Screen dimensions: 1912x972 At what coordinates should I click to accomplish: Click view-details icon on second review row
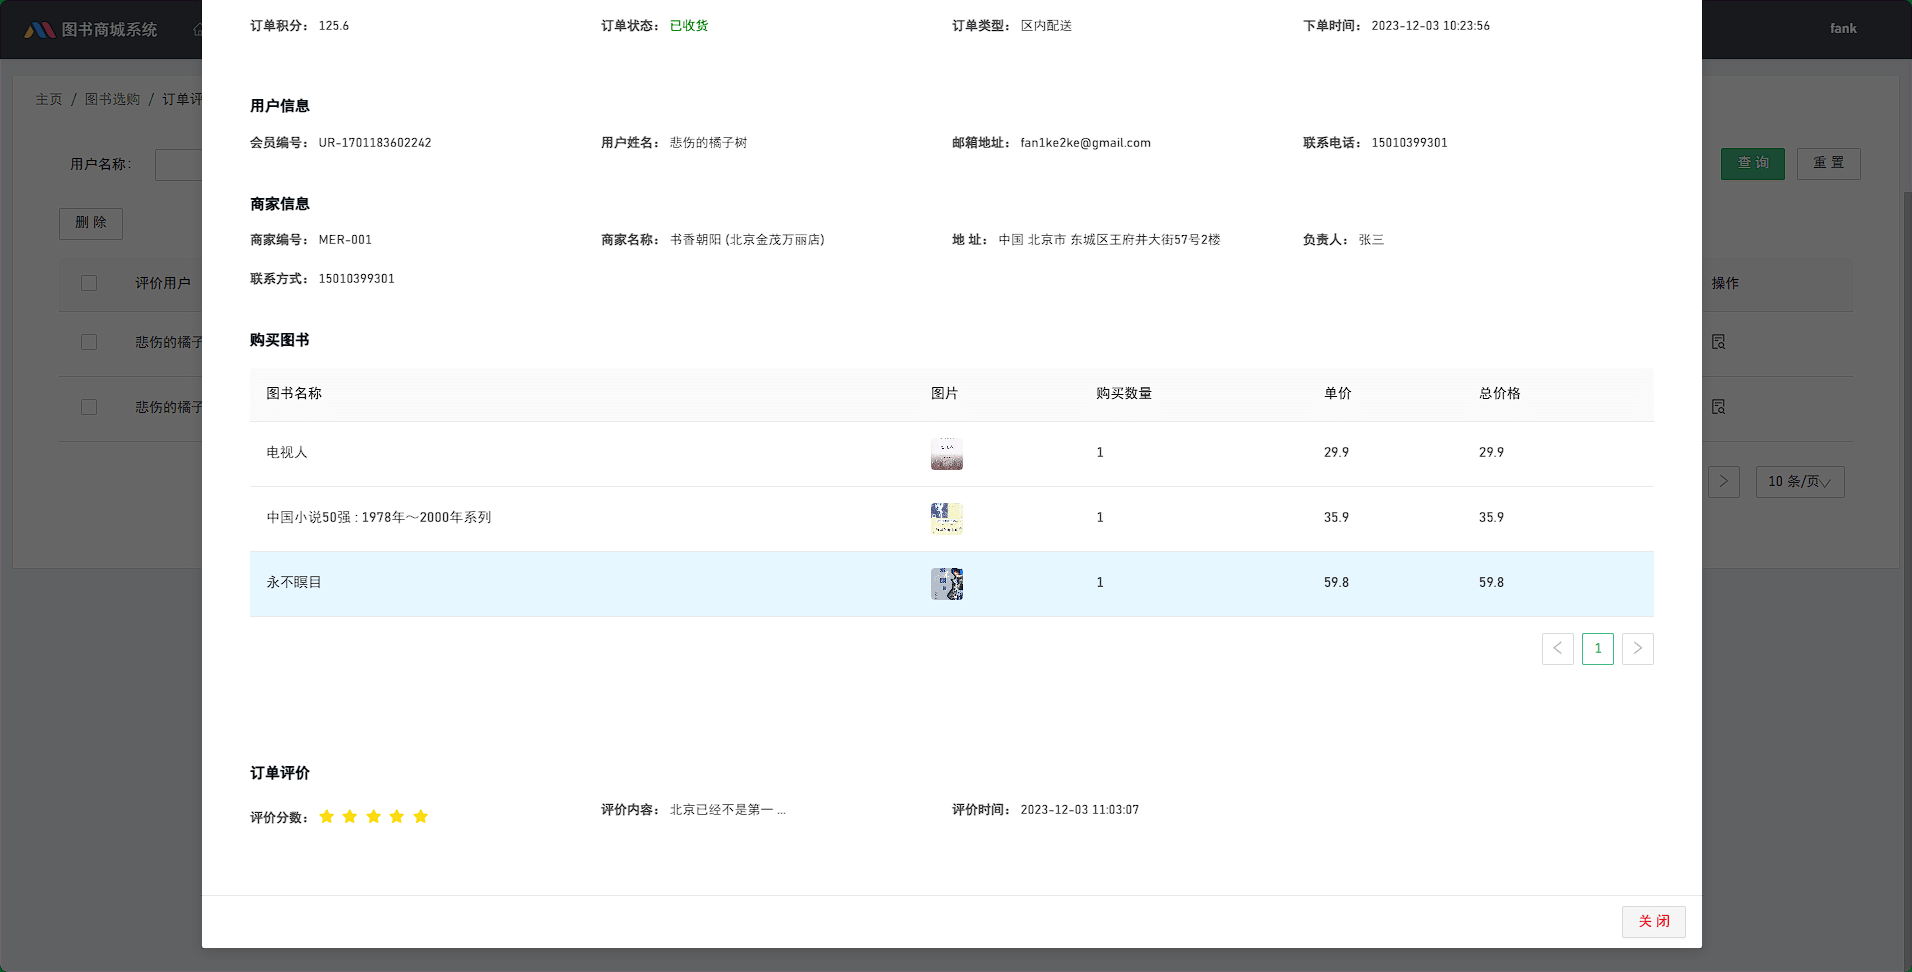click(1718, 406)
